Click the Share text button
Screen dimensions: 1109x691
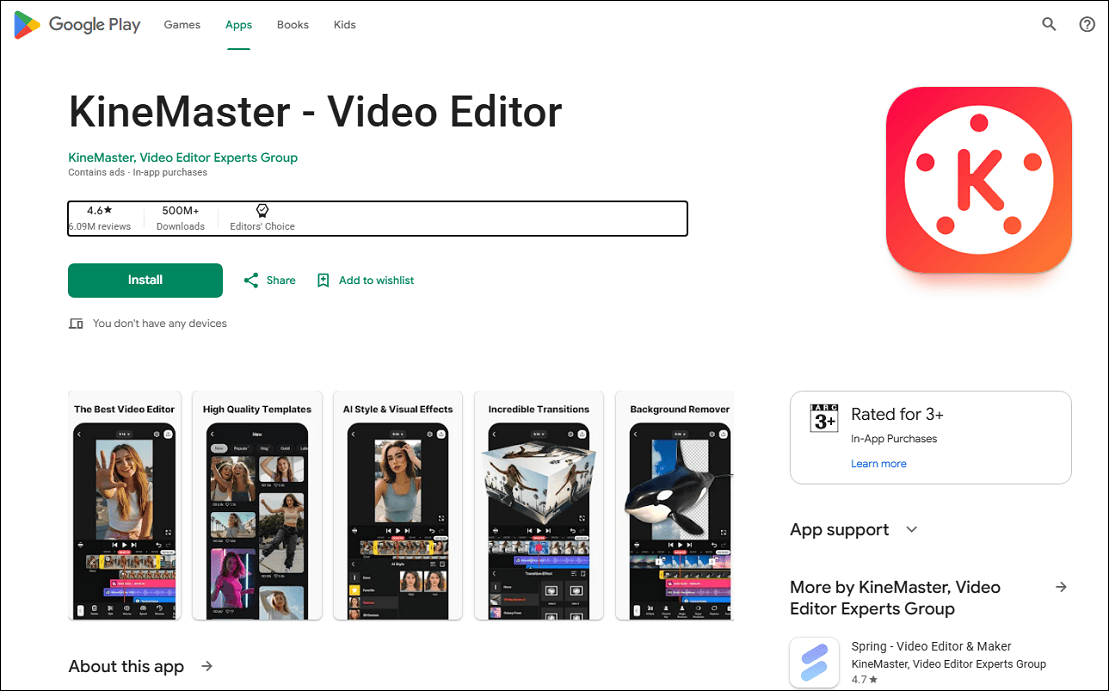281,280
